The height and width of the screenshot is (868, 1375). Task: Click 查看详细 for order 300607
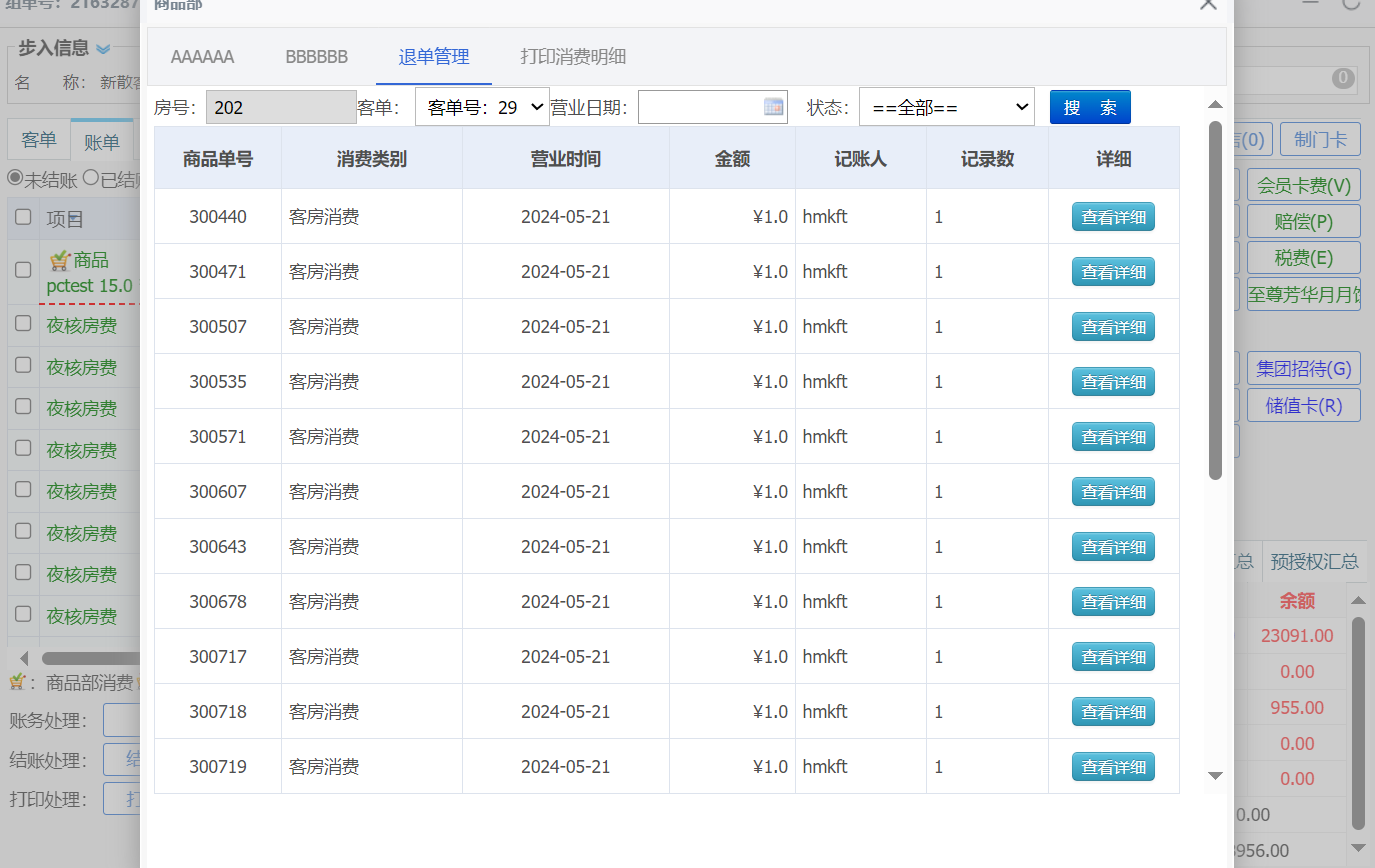1113,492
